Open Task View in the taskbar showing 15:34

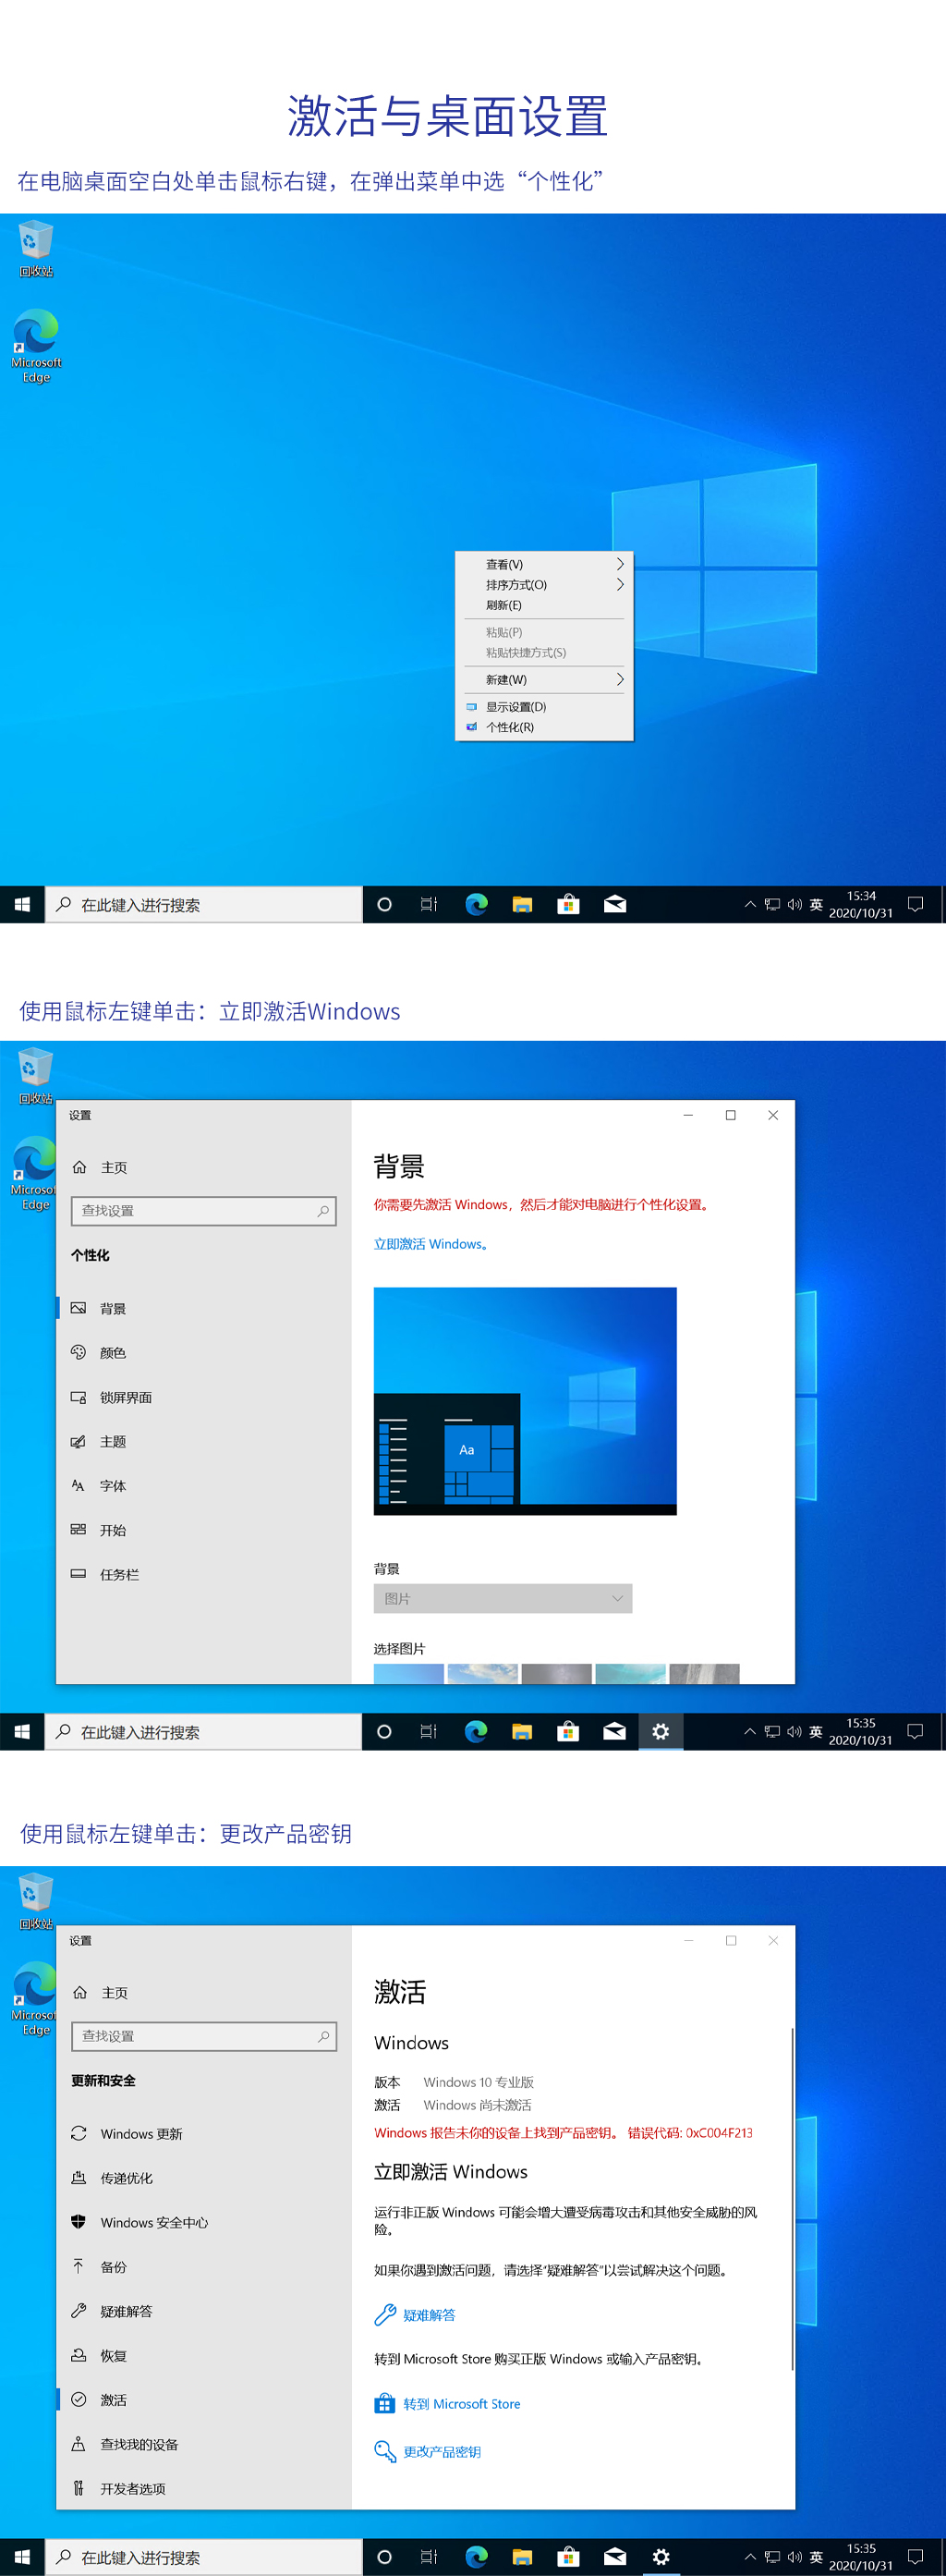[429, 904]
